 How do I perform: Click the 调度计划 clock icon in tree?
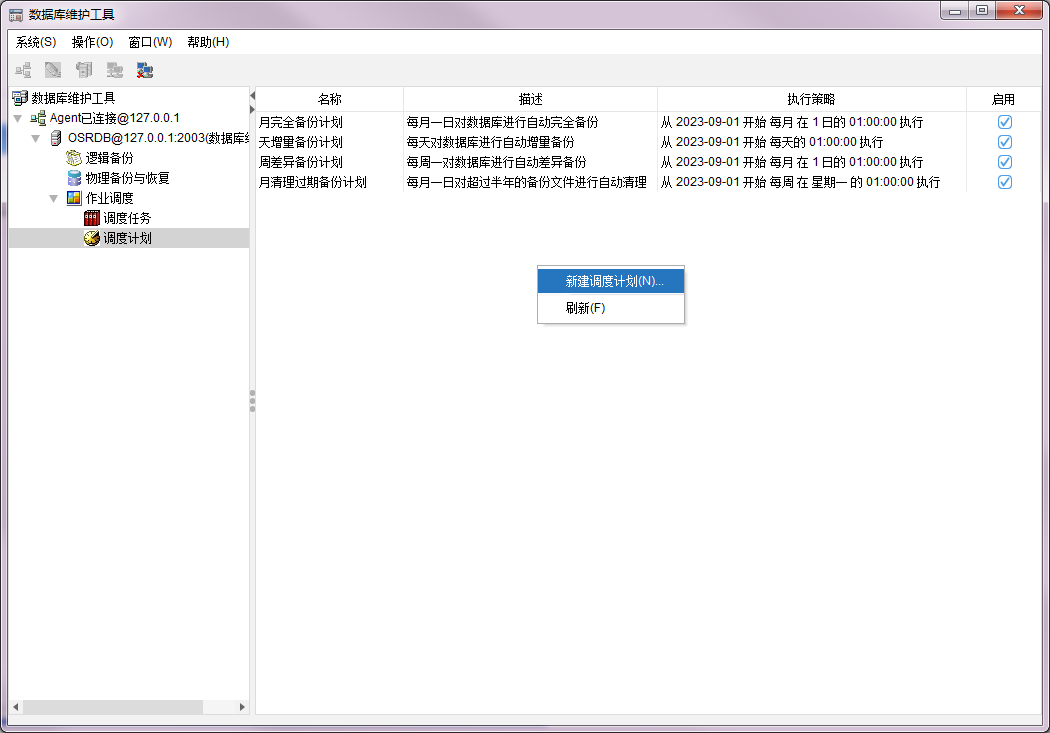(92, 238)
